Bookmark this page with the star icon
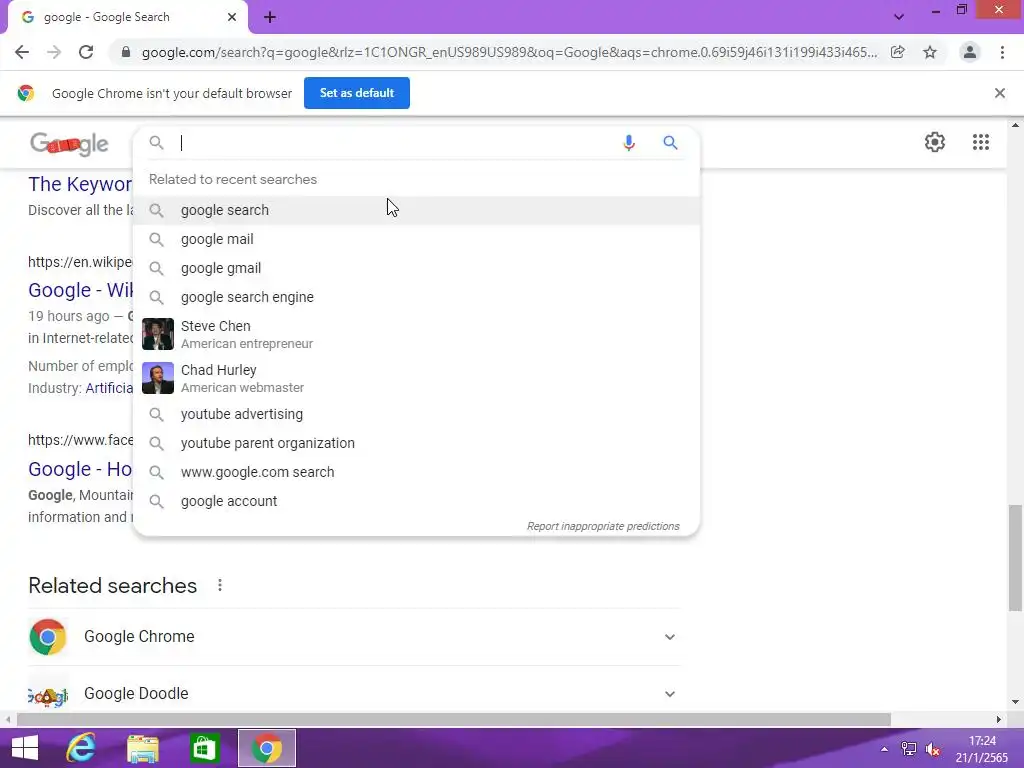The width and height of the screenshot is (1024, 768). (x=930, y=52)
